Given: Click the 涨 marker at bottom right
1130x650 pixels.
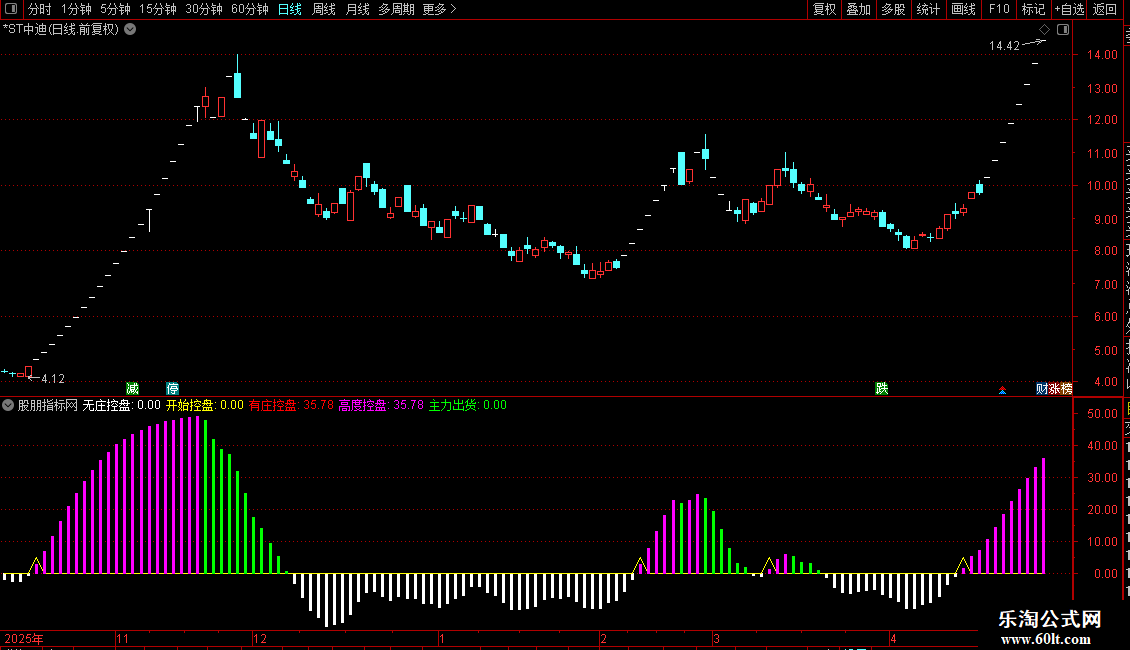Looking at the screenshot, I should point(1054,388).
